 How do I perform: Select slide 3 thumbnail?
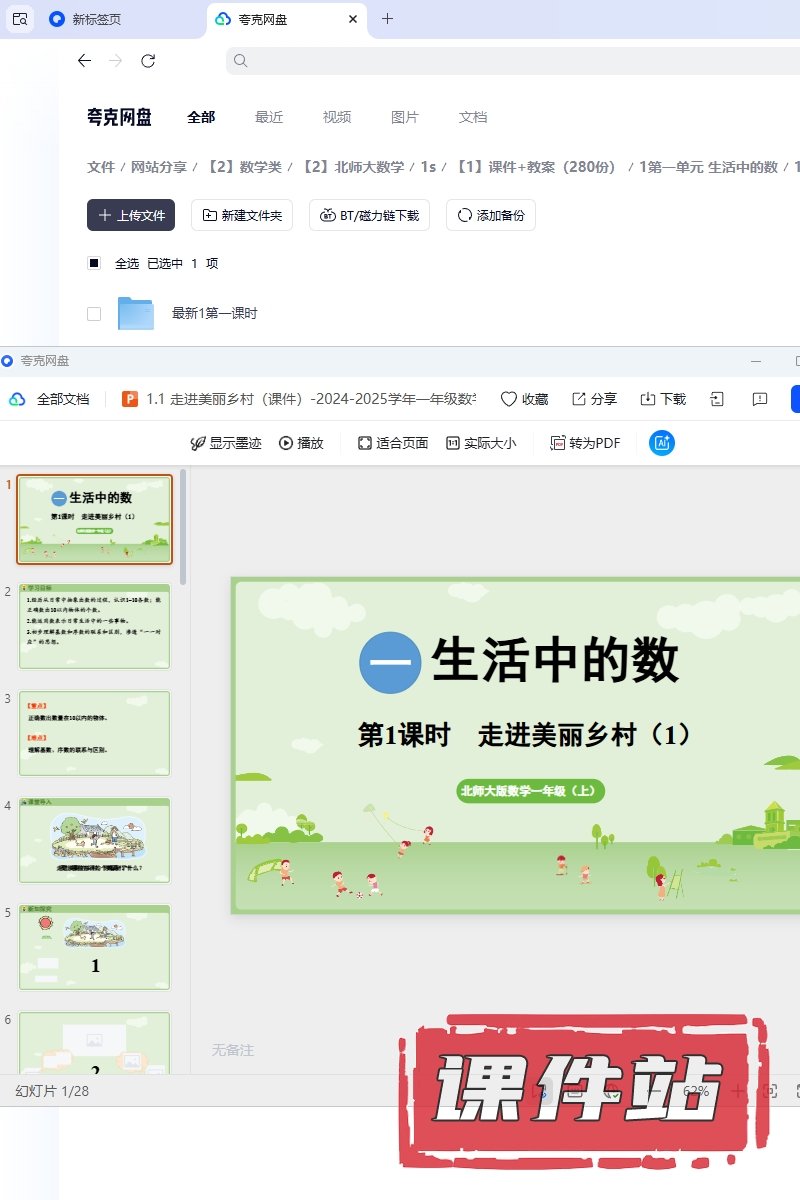(x=95, y=733)
